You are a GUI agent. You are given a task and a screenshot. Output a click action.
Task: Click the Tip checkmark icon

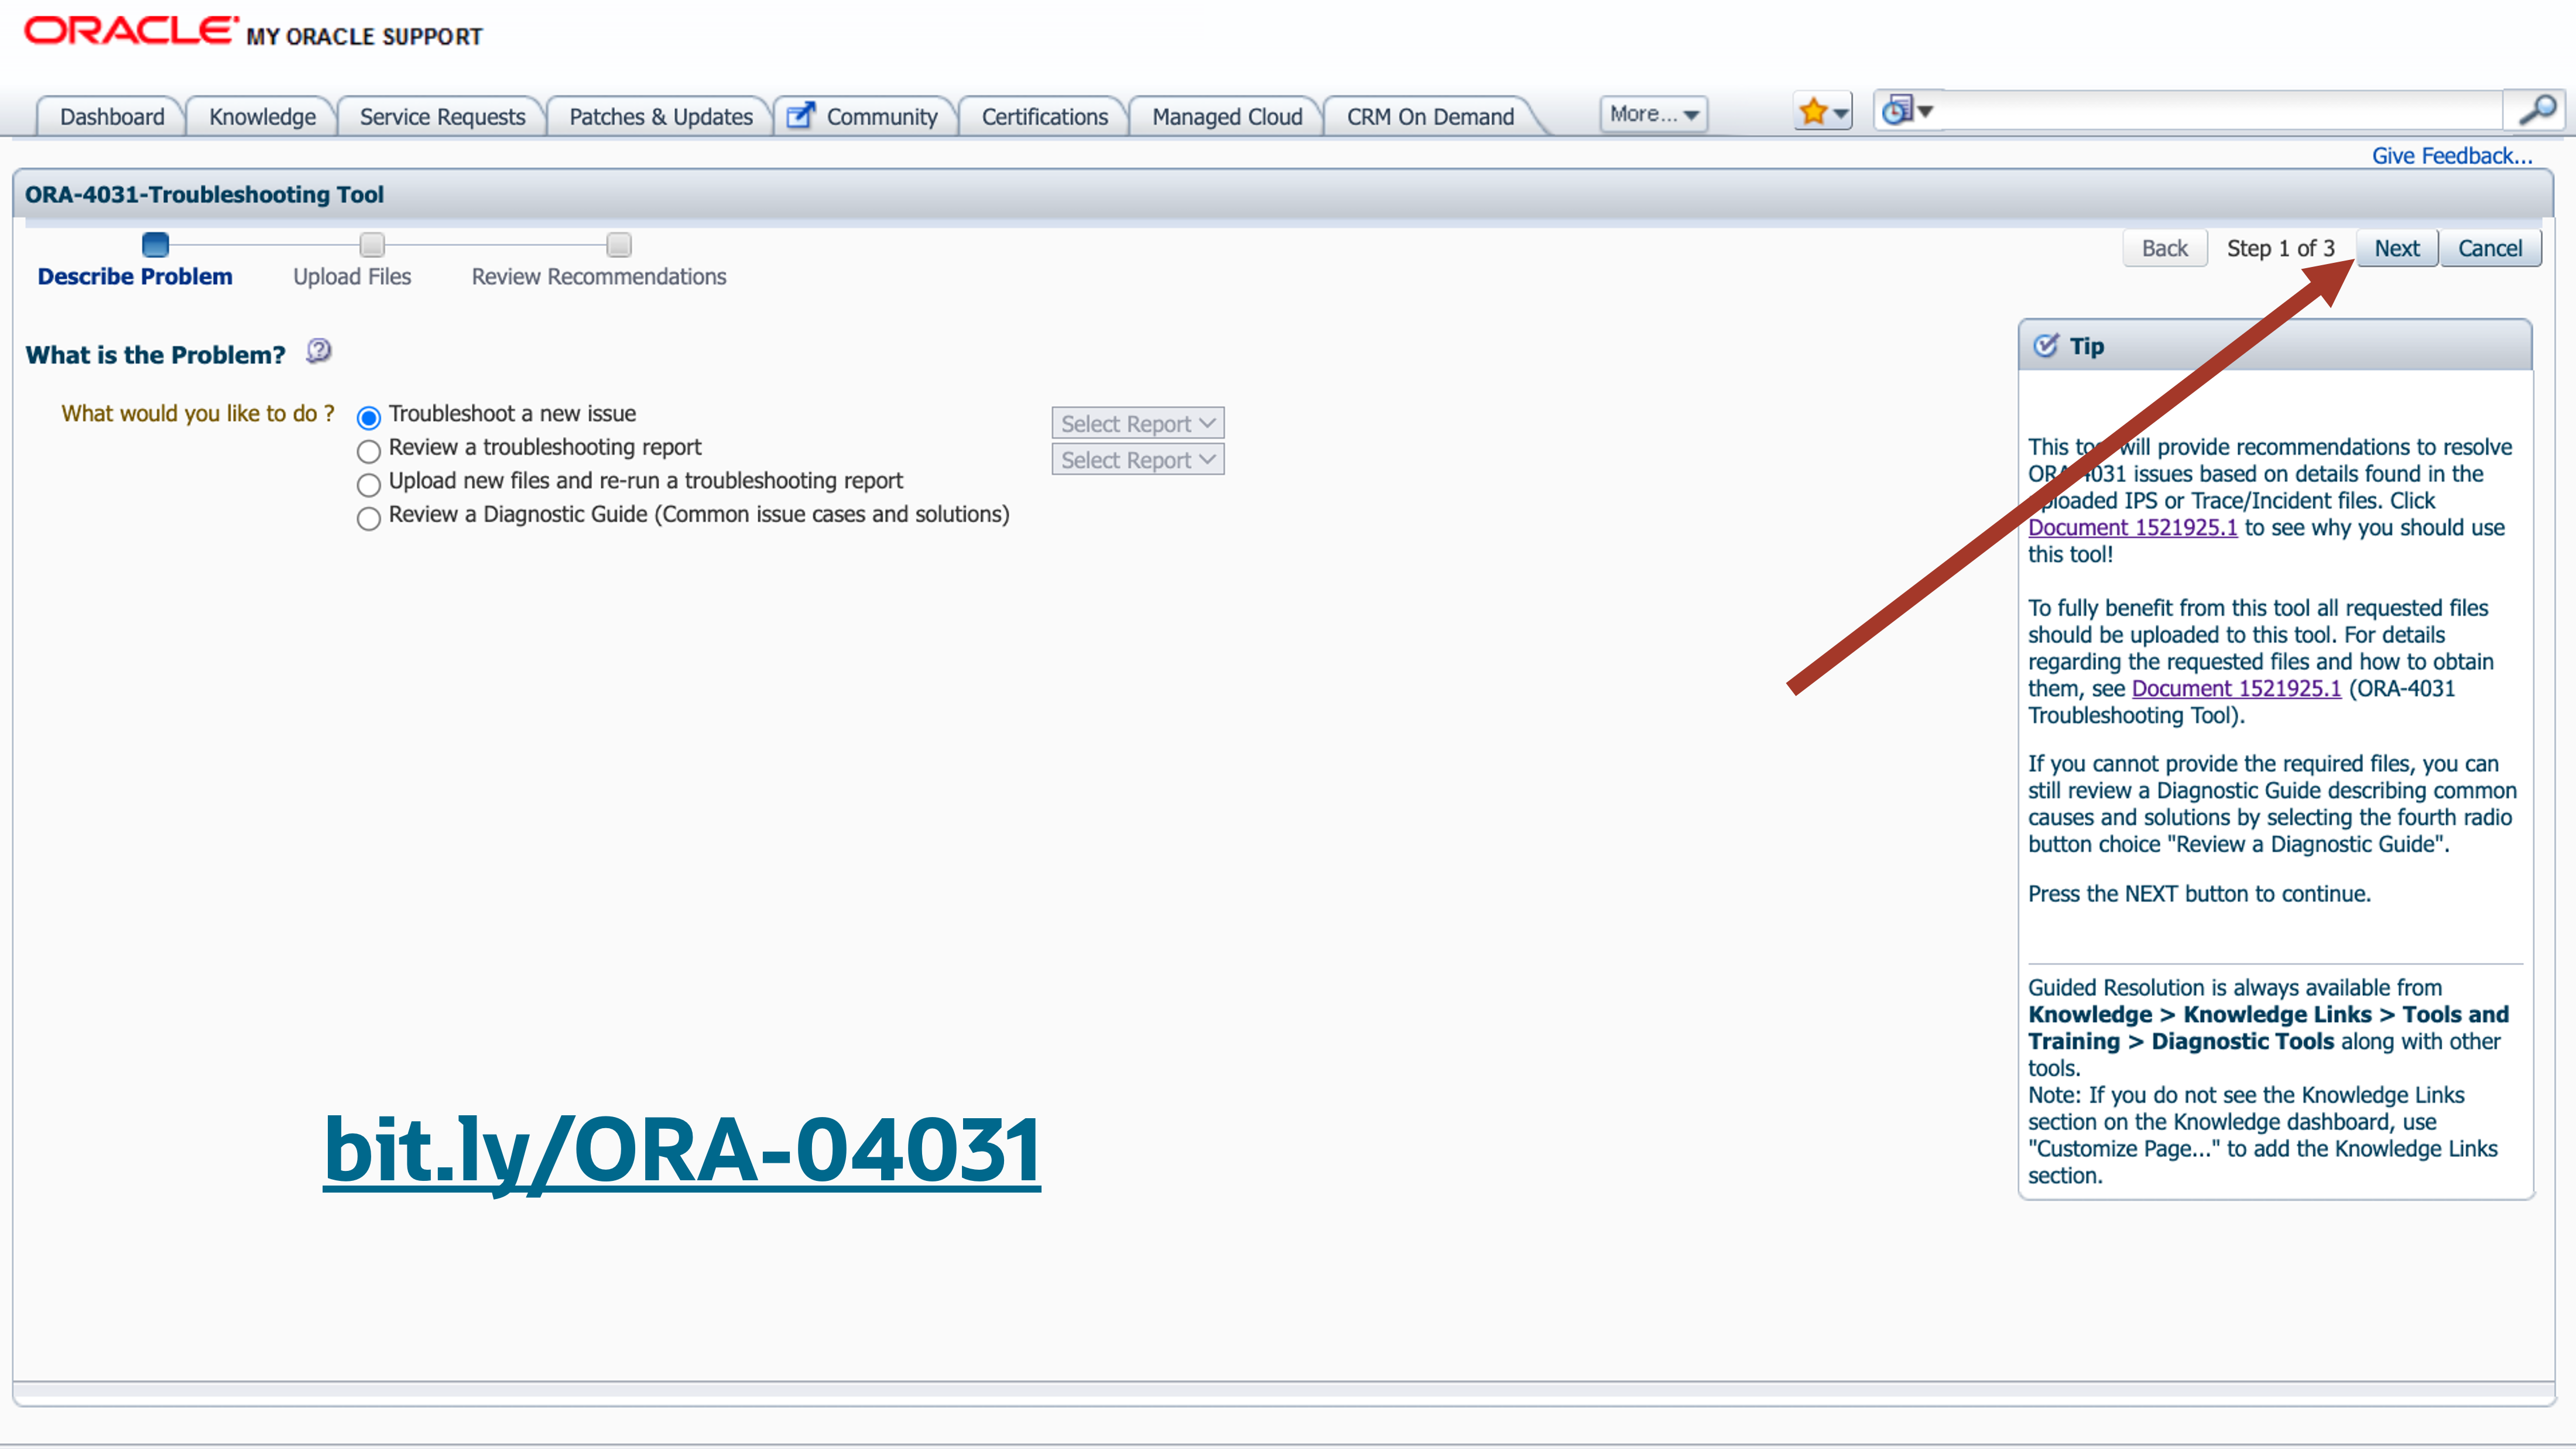[2046, 344]
